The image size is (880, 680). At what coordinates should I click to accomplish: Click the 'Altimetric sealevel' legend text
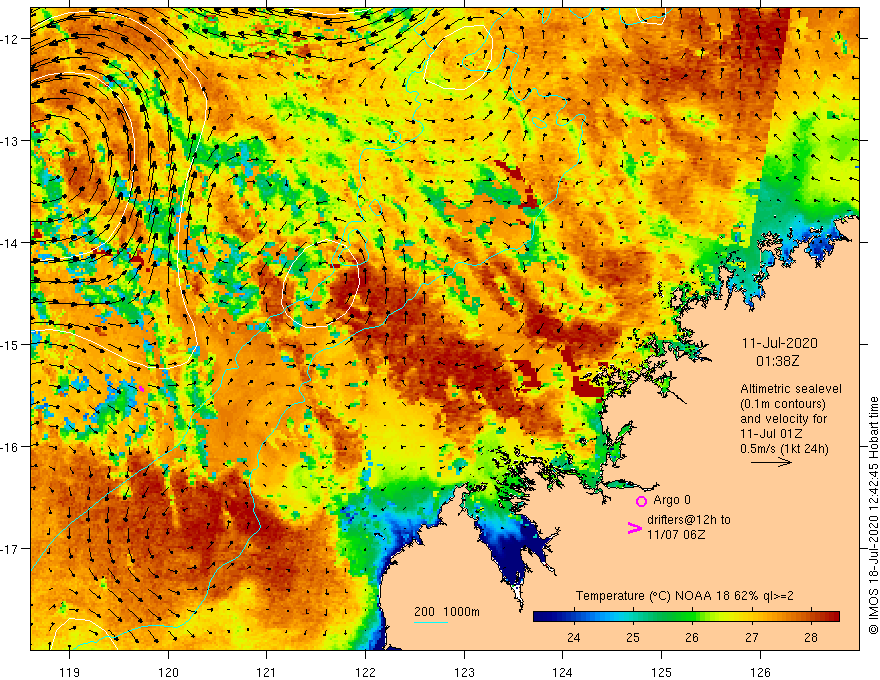791,388
